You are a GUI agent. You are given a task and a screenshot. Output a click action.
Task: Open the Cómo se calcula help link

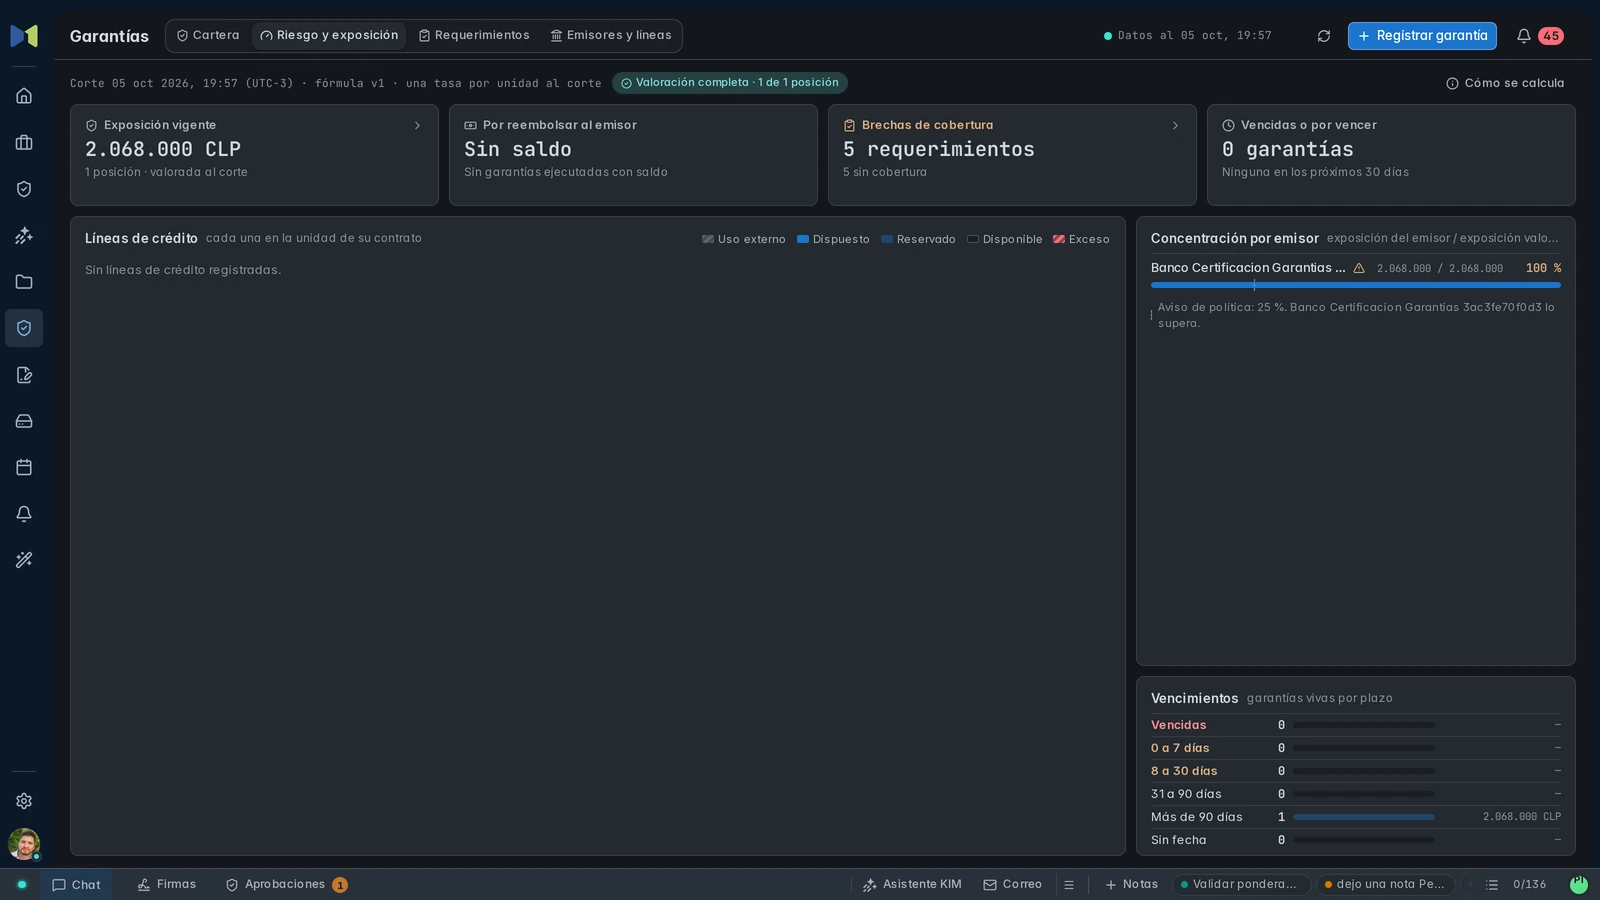point(1505,83)
